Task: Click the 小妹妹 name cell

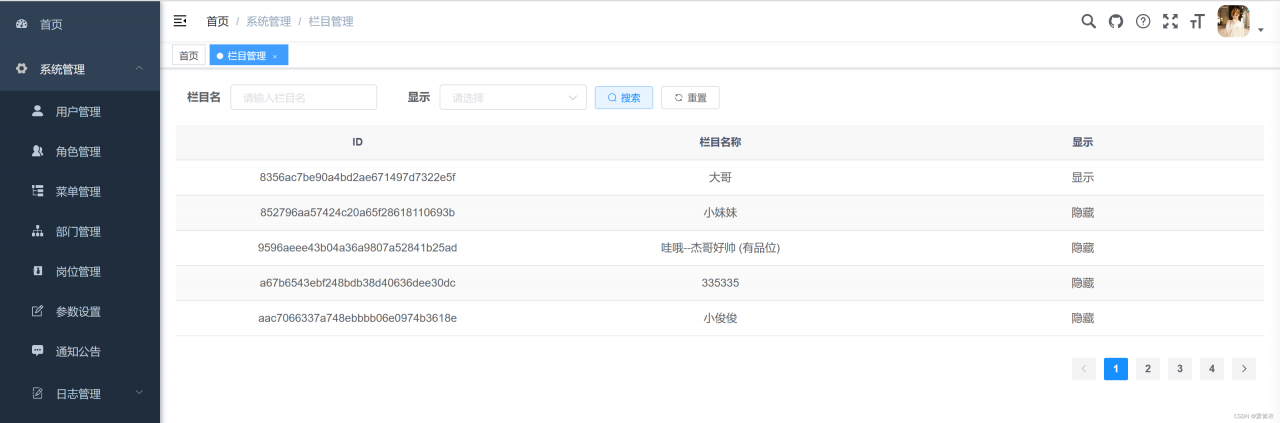Action: (x=720, y=212)
